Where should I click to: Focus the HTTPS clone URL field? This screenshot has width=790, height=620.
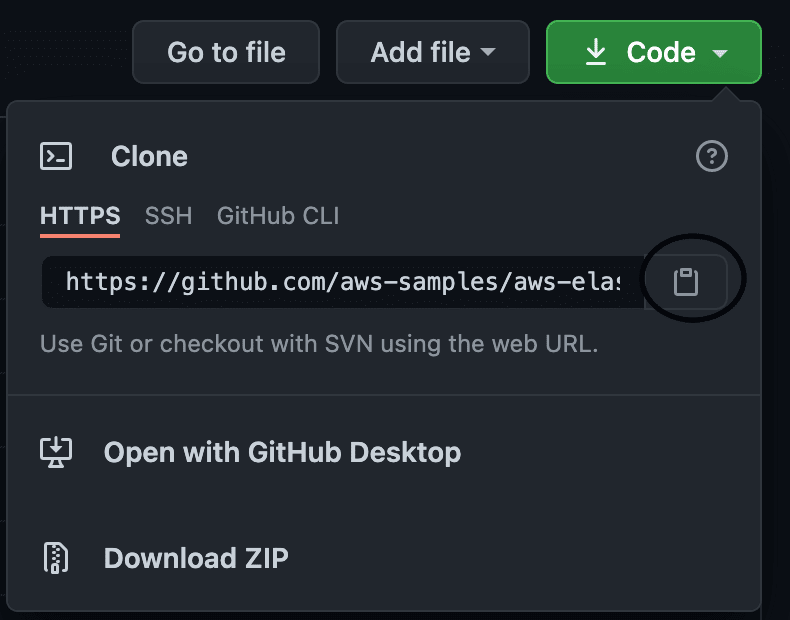coord(343,282)
